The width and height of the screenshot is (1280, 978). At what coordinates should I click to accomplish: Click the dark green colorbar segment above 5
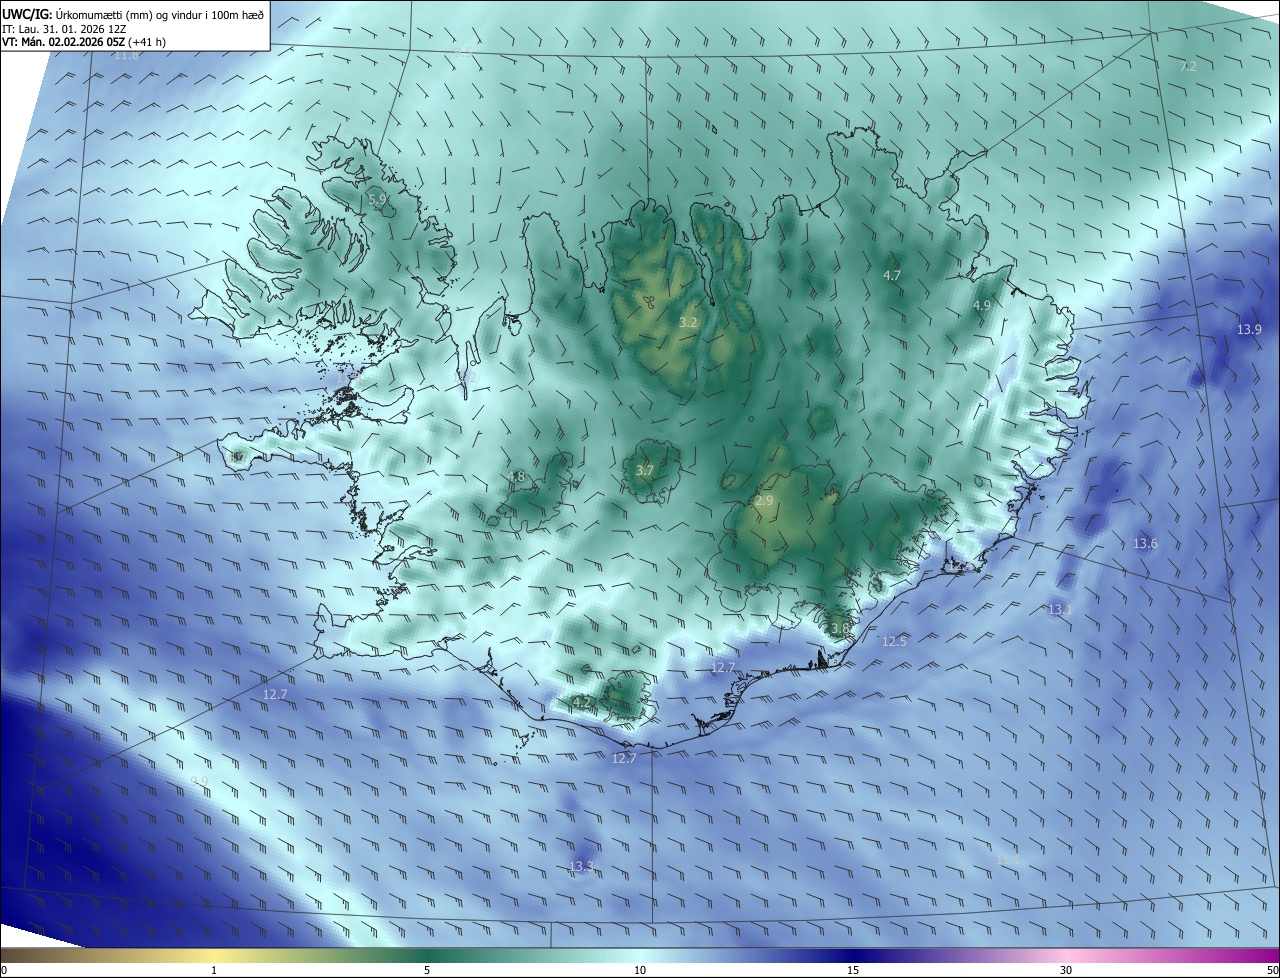coord(427,955)
